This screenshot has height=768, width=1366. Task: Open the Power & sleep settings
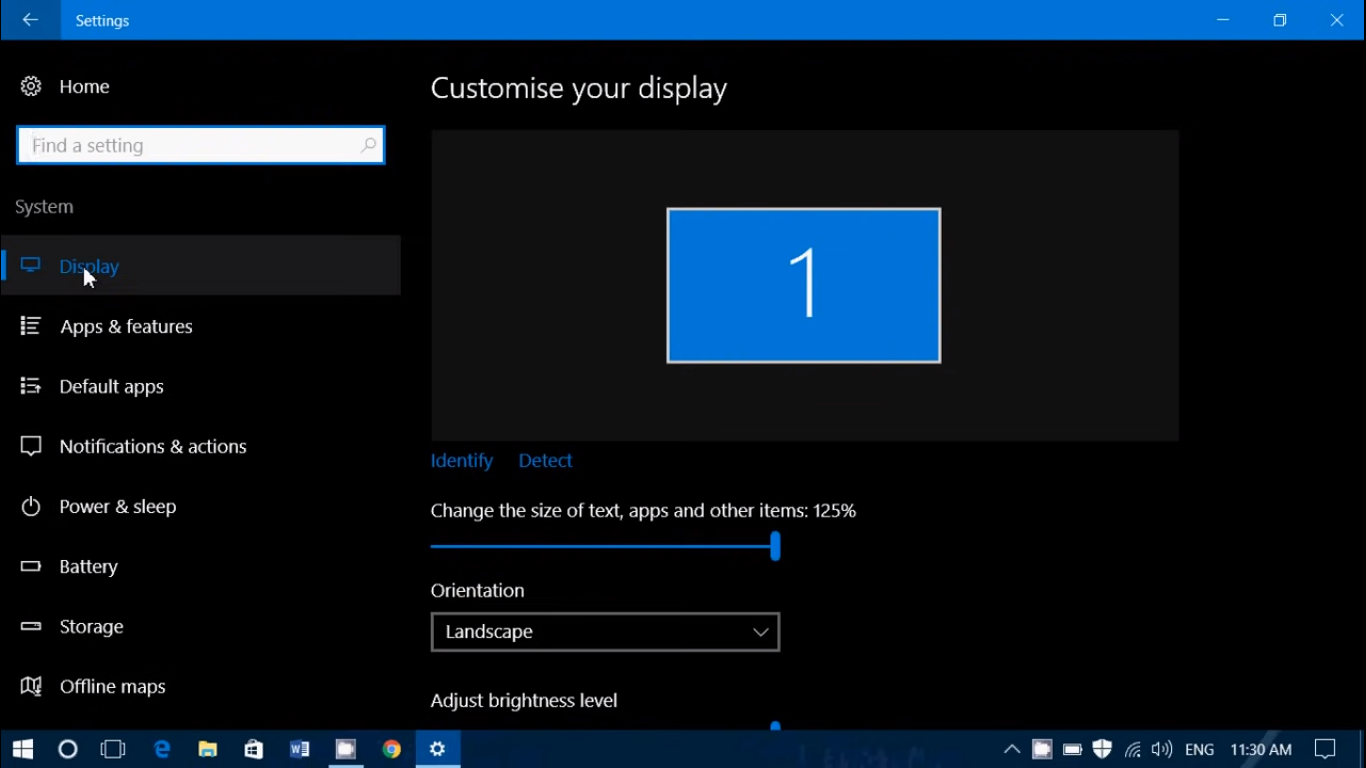point(200,506)
